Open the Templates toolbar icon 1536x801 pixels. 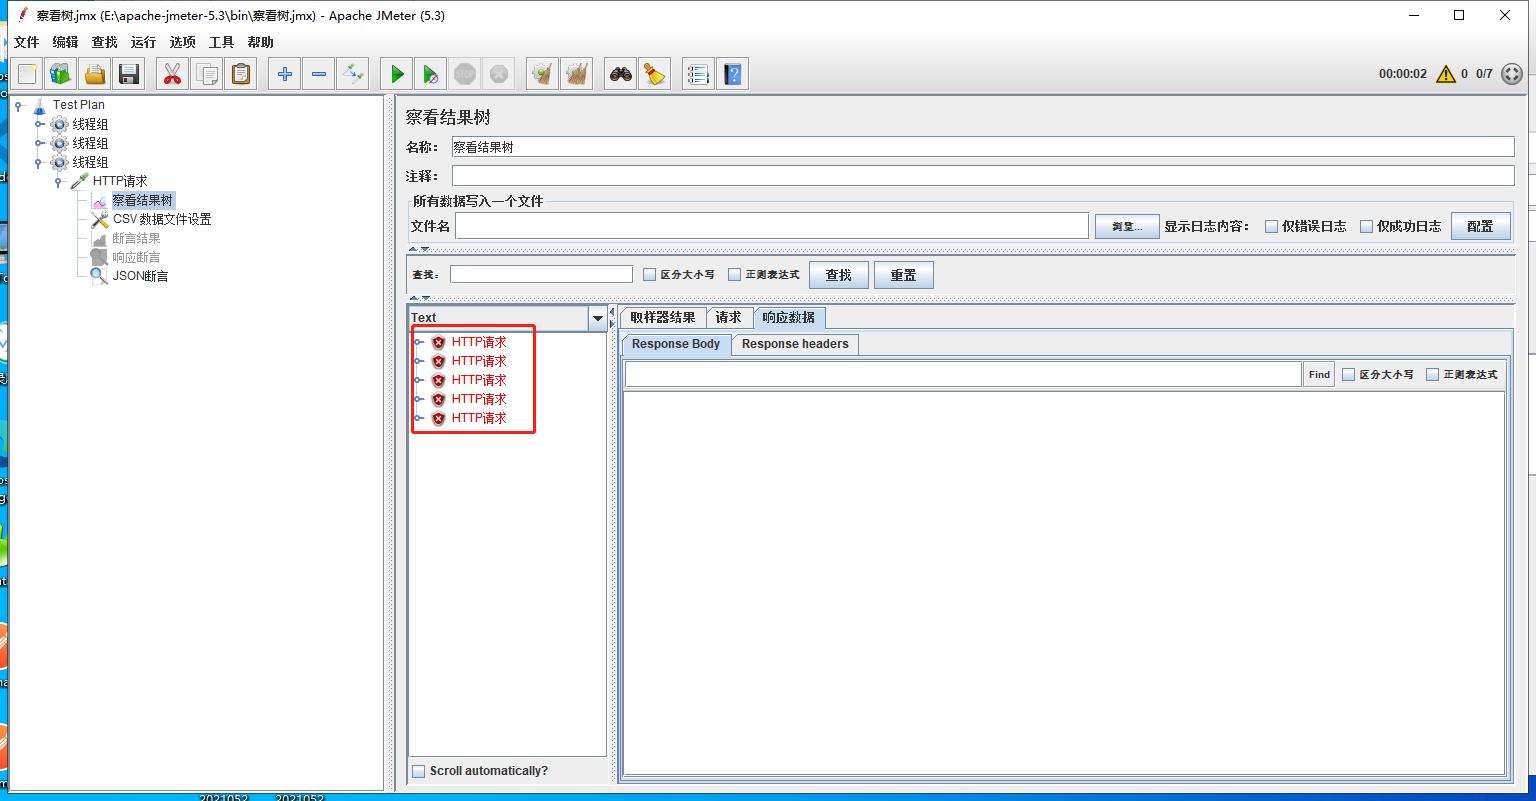[61, 74]
